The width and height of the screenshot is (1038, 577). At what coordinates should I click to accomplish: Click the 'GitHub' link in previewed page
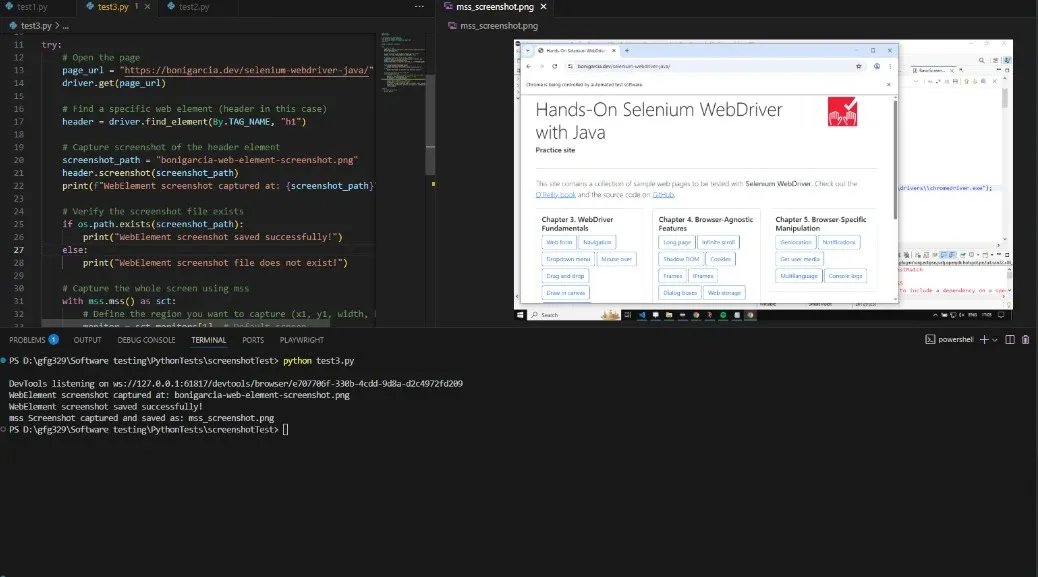(x=663, y=195)
